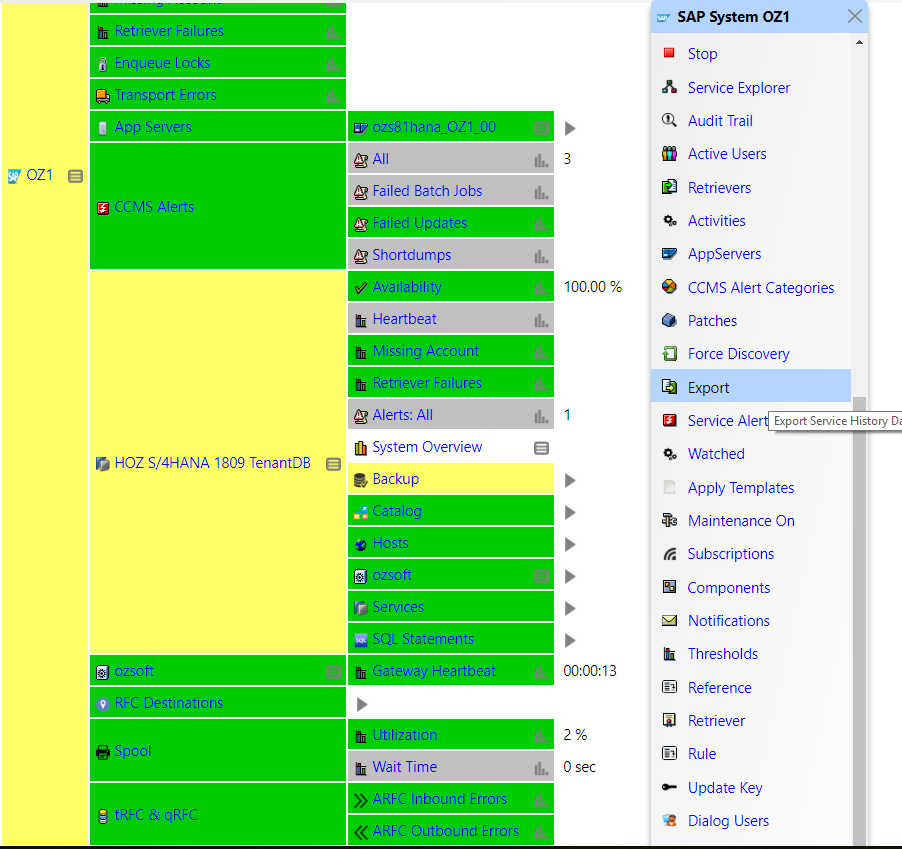Click the menu icon on the left ozsoft row
This screenshot has height=849, width=902.
[x=334, y=672]
